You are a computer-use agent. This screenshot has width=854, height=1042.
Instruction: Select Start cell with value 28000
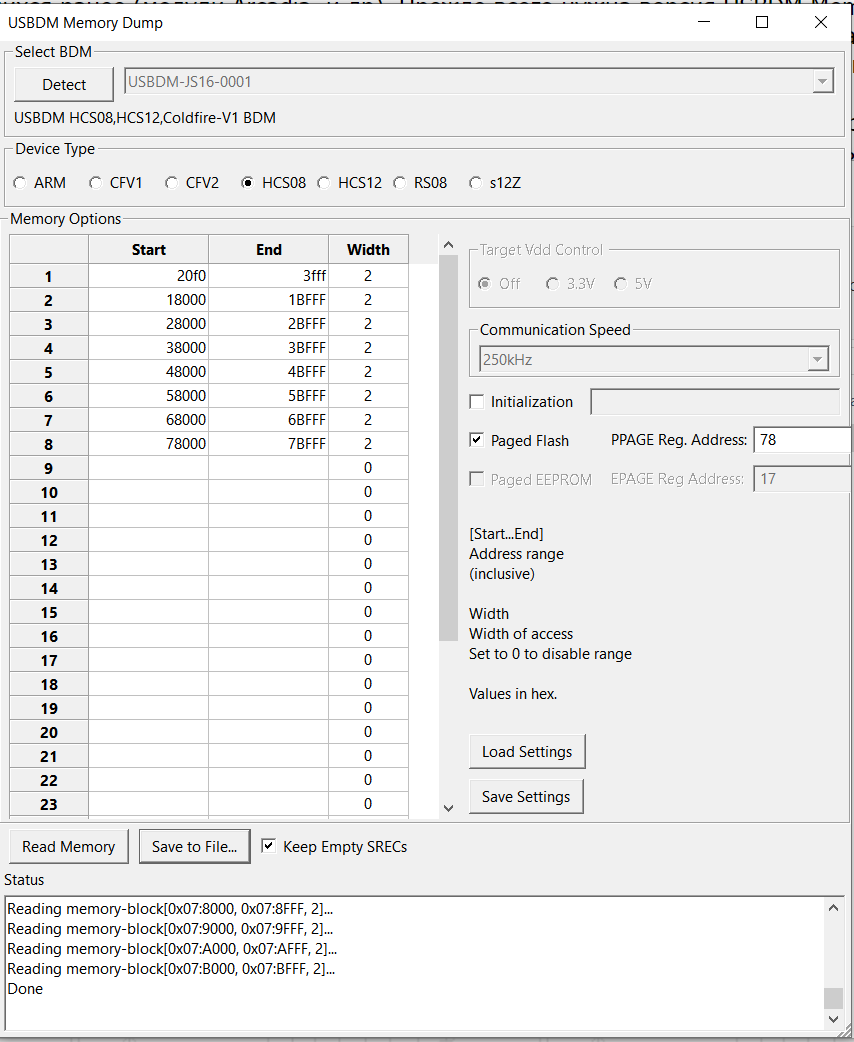click(148, 324)
